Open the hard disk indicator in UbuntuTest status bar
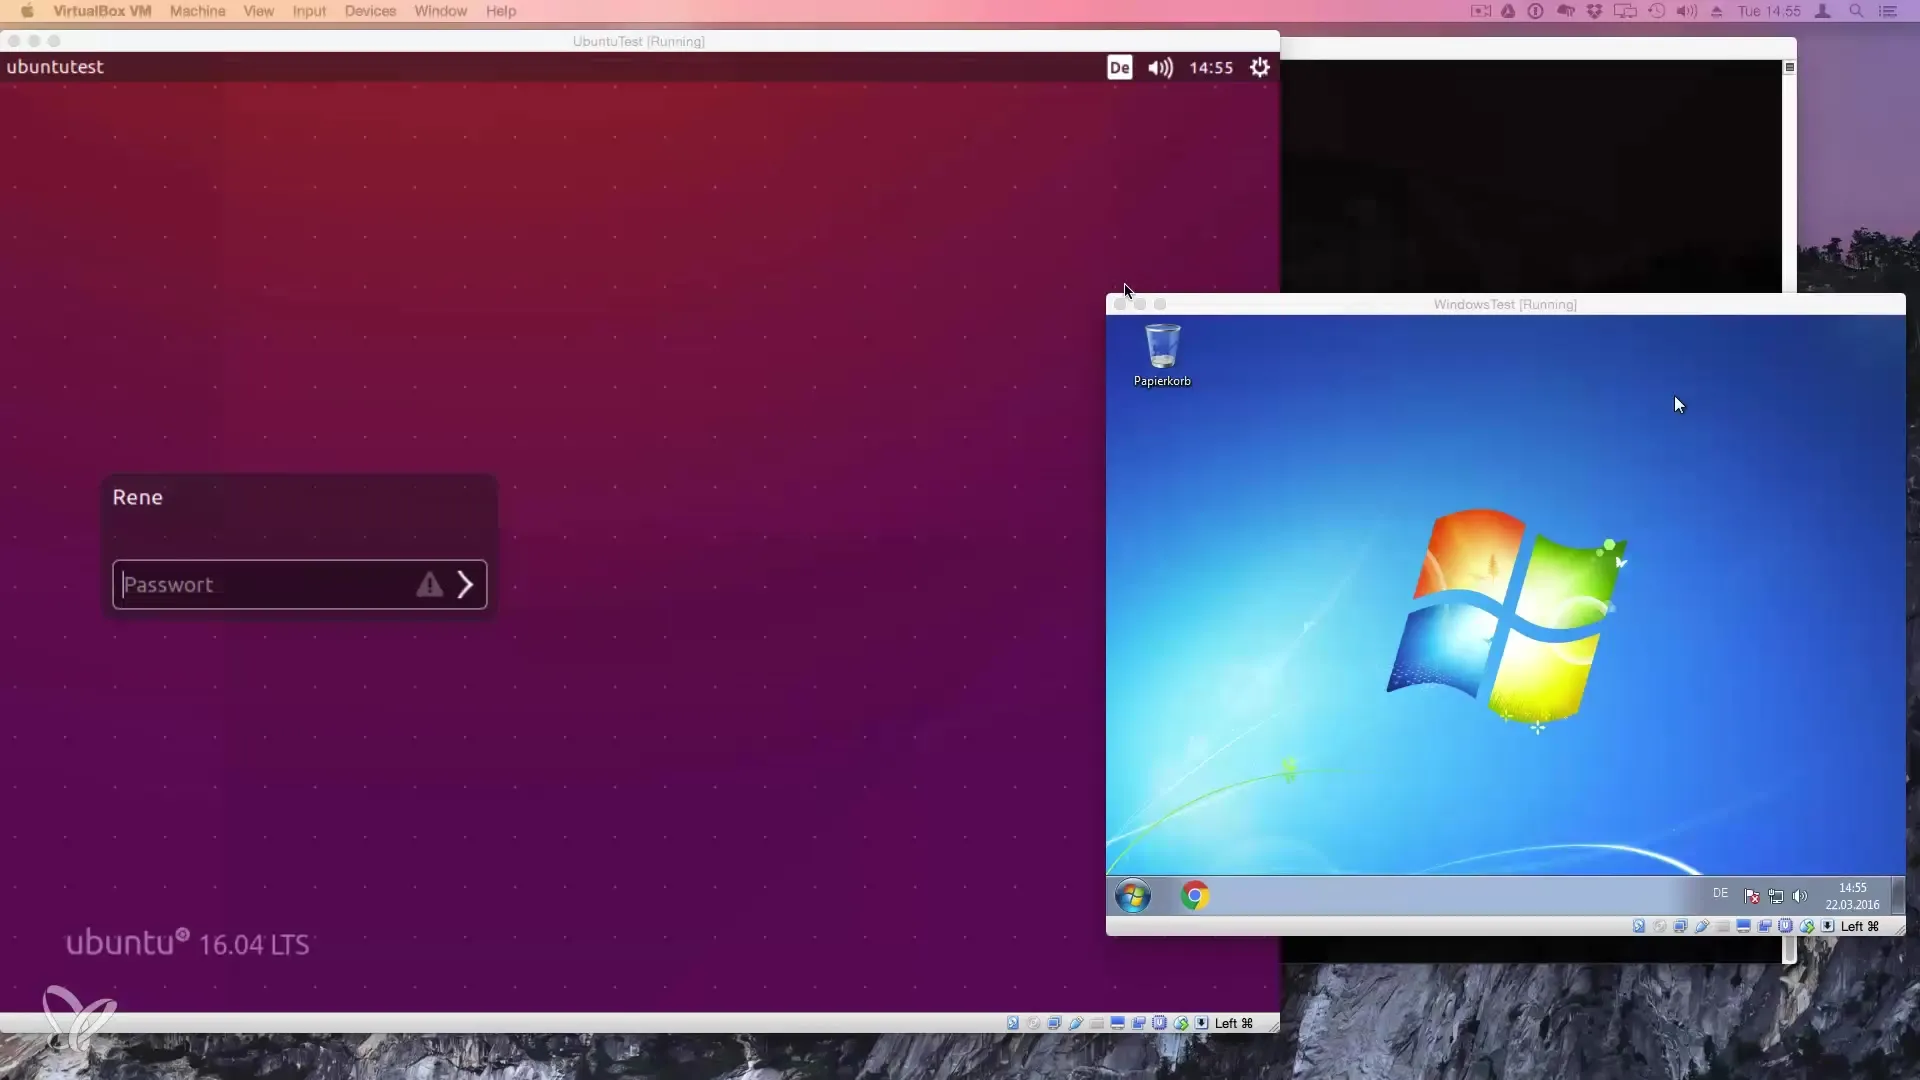 1013,1023
